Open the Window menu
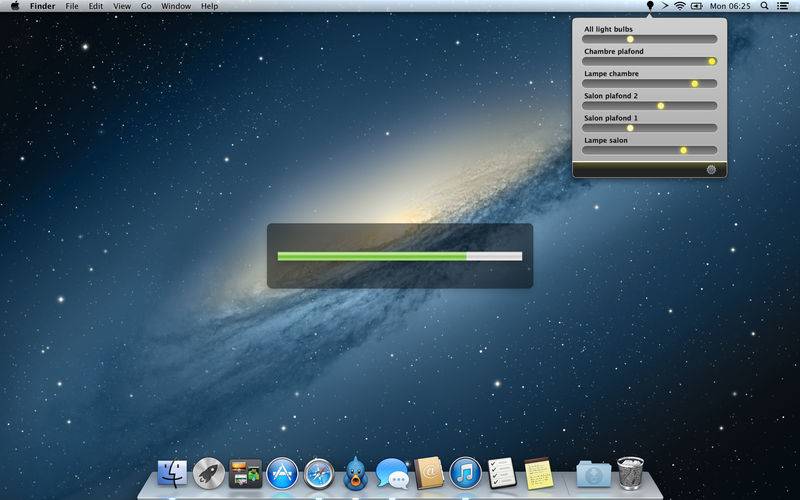Screen dimensions: 800x500 pyautogui.click(x=176, y=6)
